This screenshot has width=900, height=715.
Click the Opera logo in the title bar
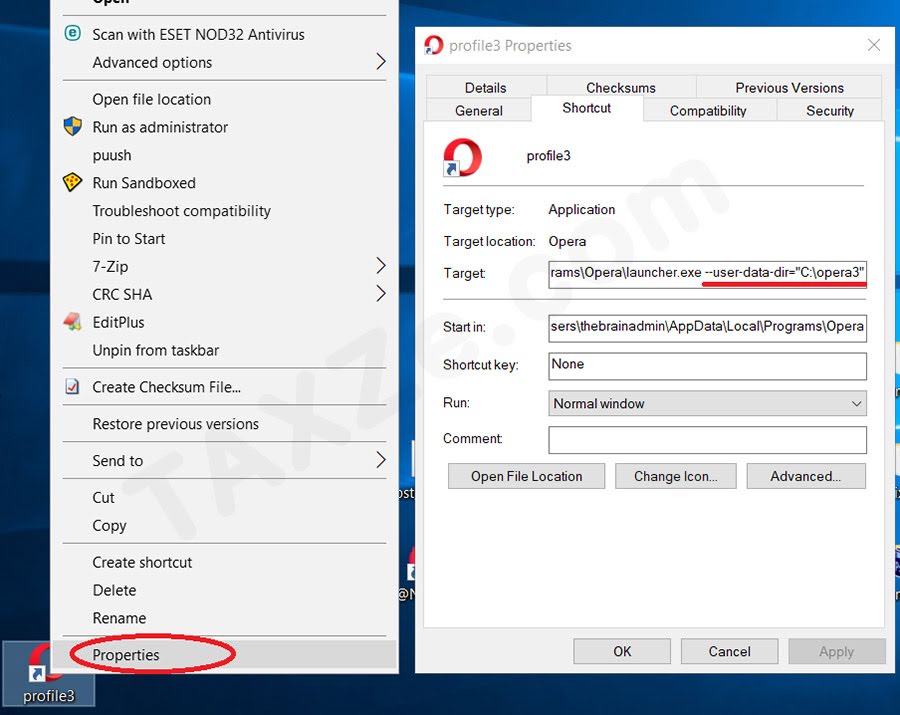tap(433, 44)
